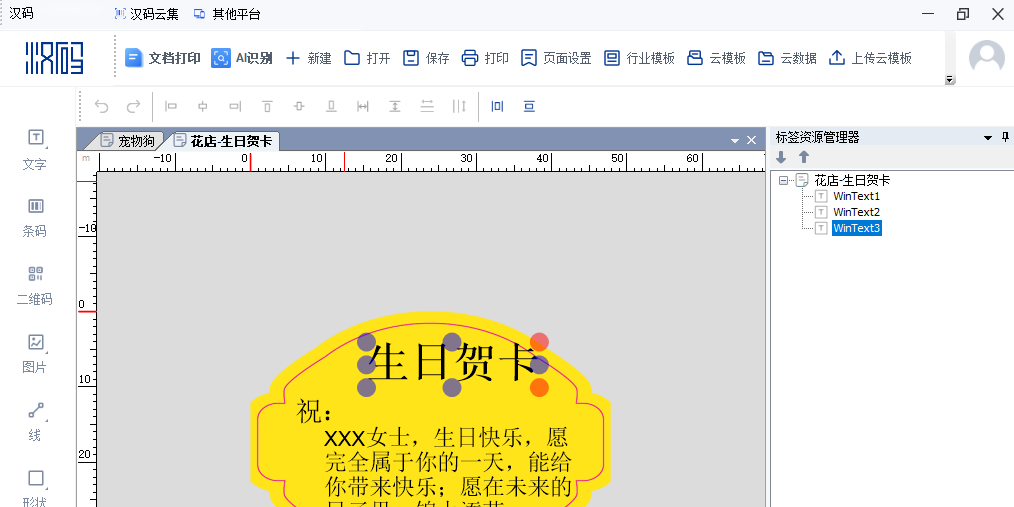The width and height of the screenshot is (1014, 507).
Task: Center object vertically on the label
Action: click(x=529, y=107)
